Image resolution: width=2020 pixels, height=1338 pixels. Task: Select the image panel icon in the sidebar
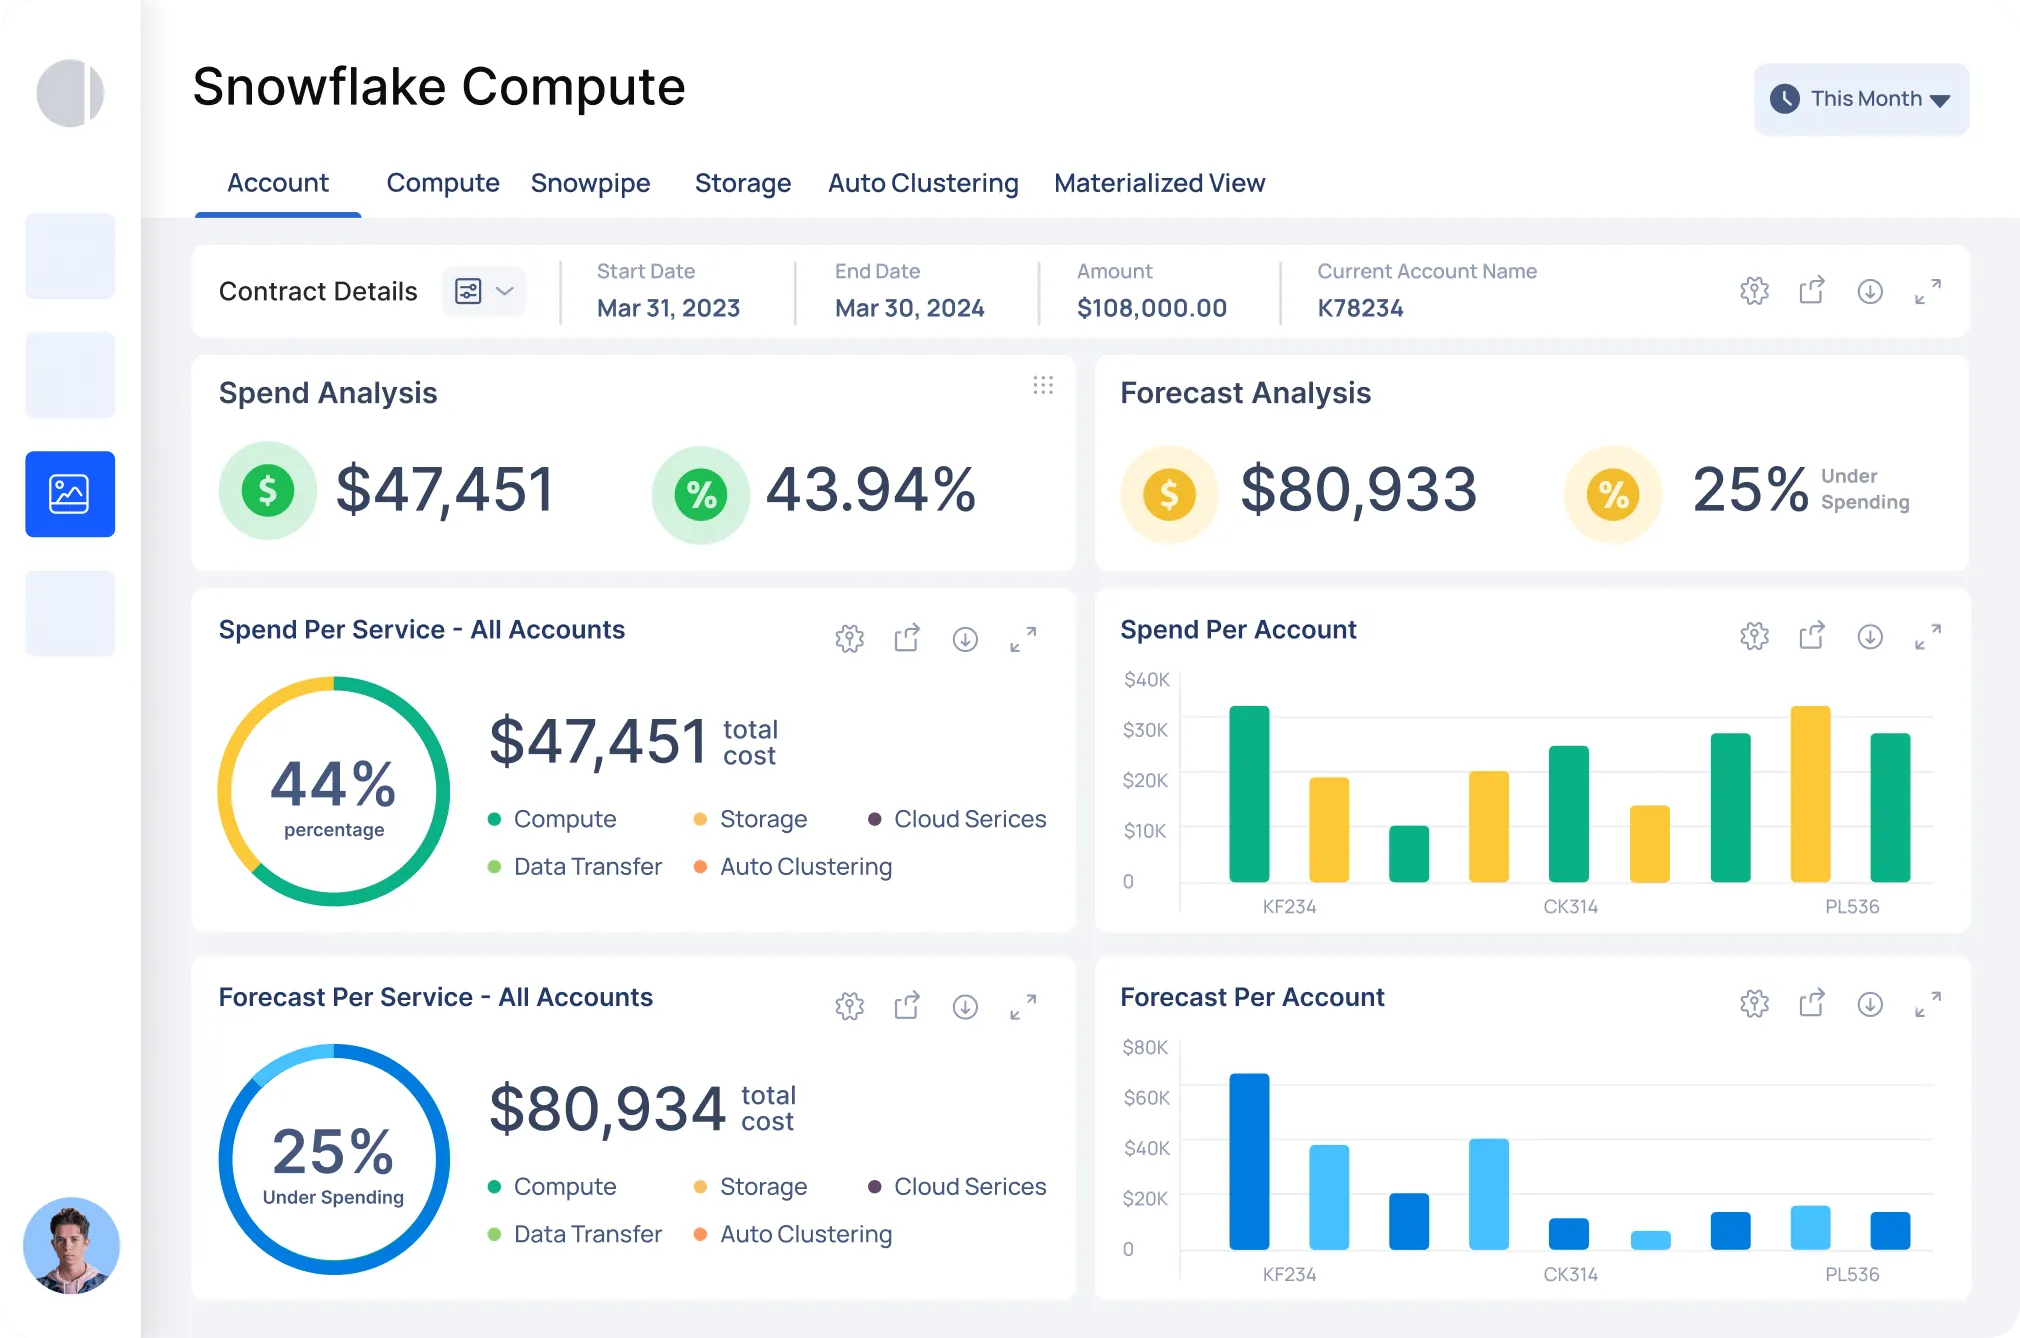(x=69, y=494)
